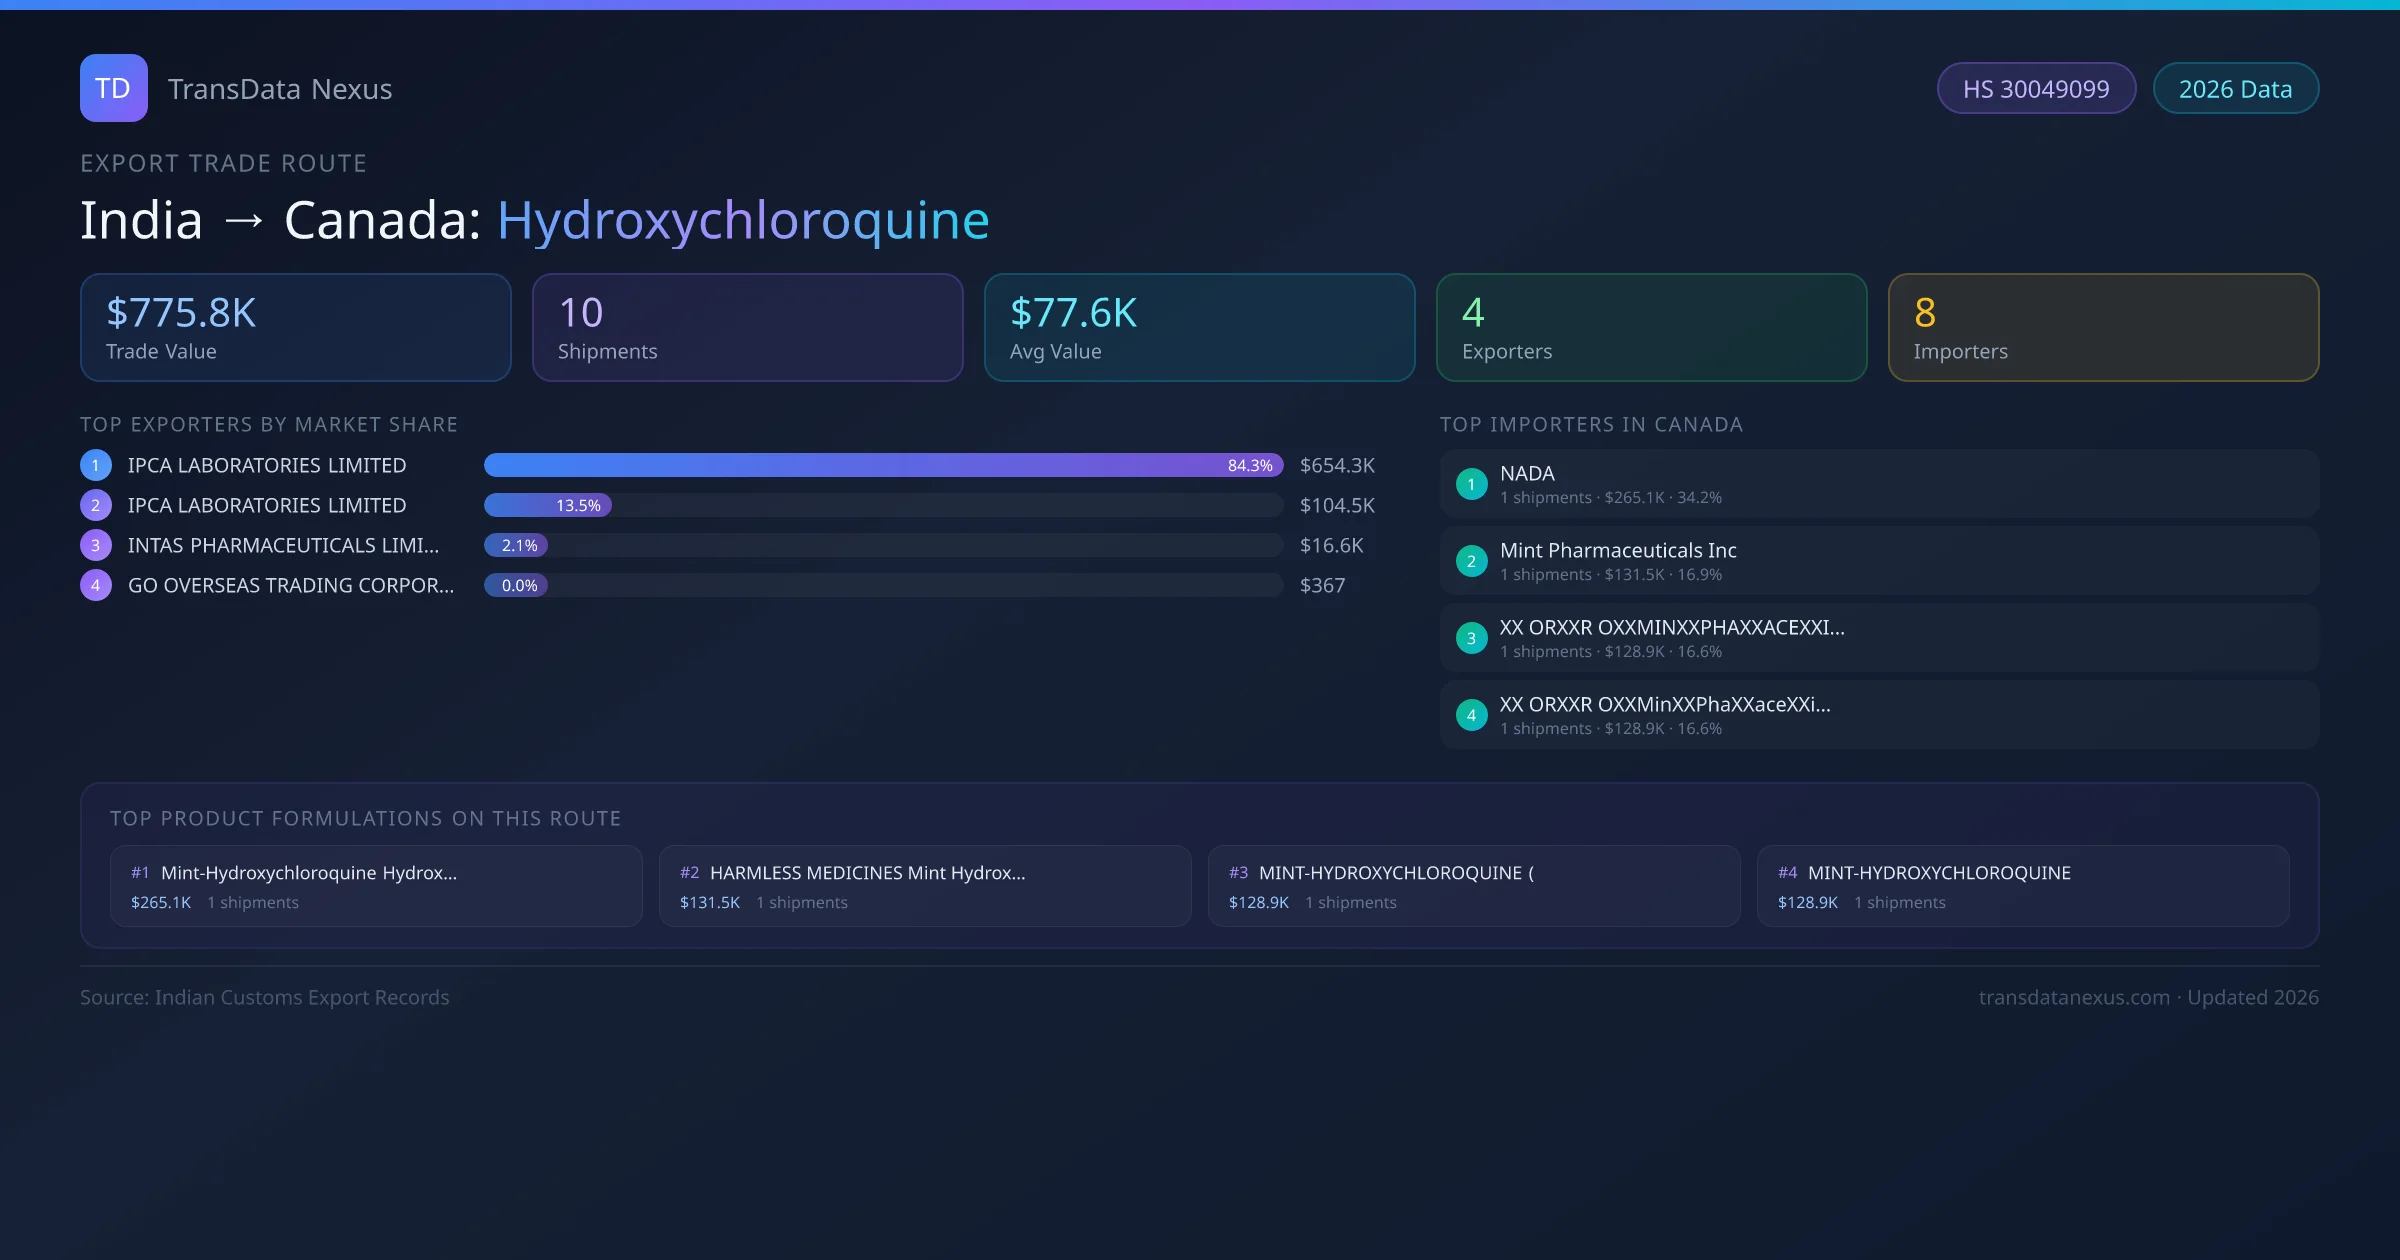Click the NADA importer row
This screenshot has width=2400, height=1260.
[x=1878, y=483]
